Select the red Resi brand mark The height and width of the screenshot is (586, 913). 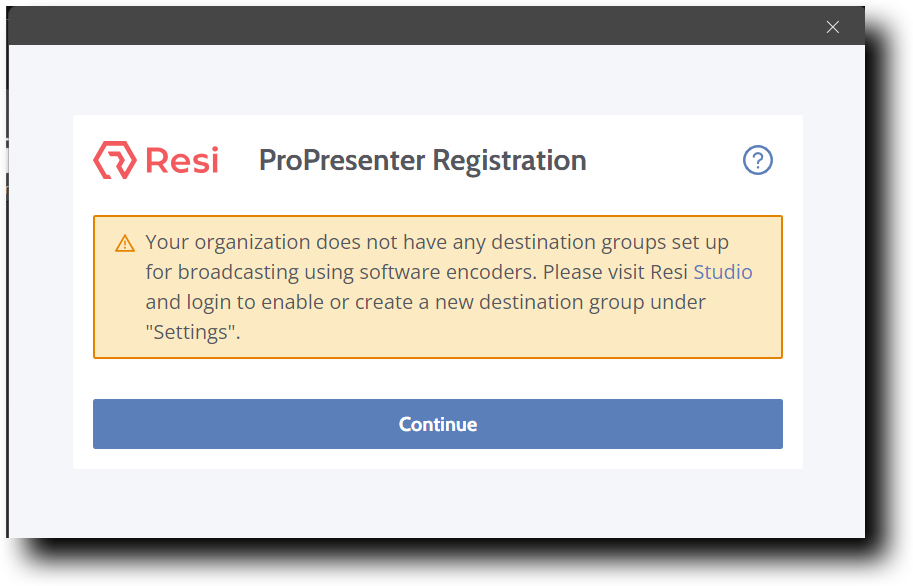(112, 159)
